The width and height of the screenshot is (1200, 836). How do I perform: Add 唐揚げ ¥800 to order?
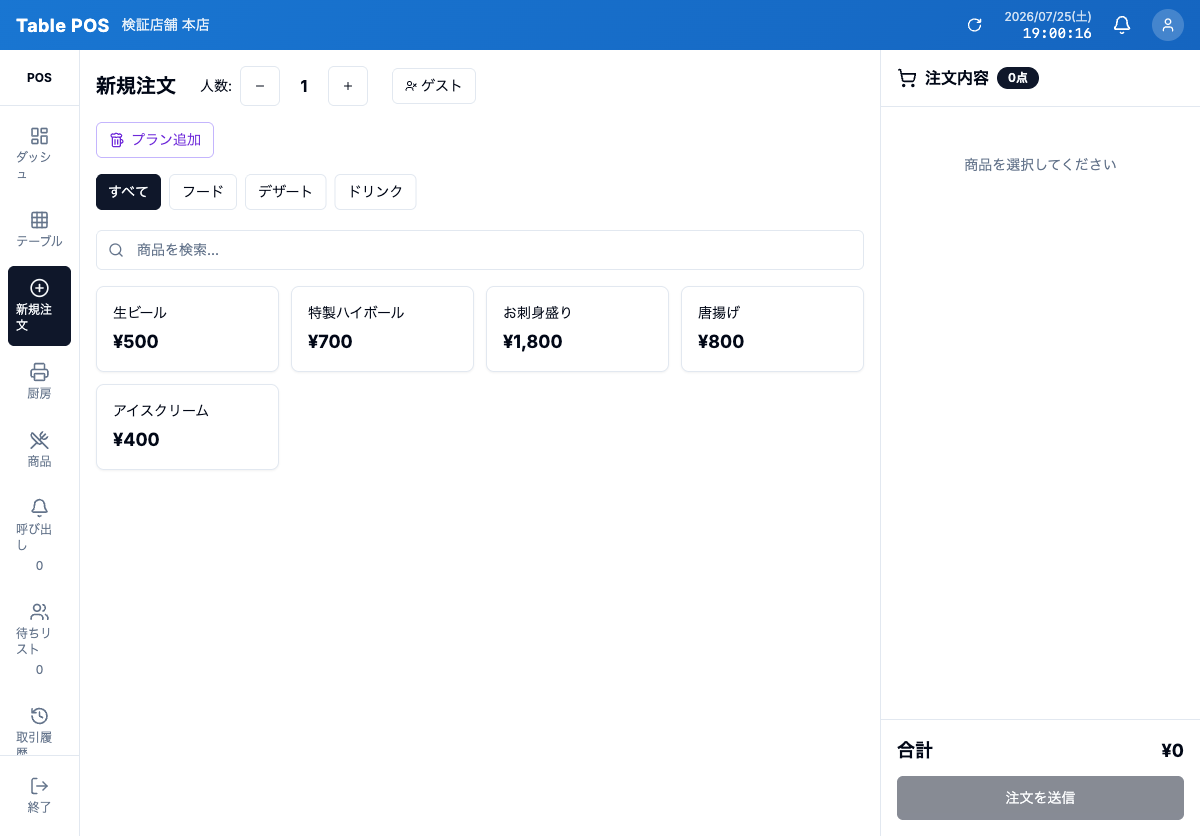click(x=772, y=329)
